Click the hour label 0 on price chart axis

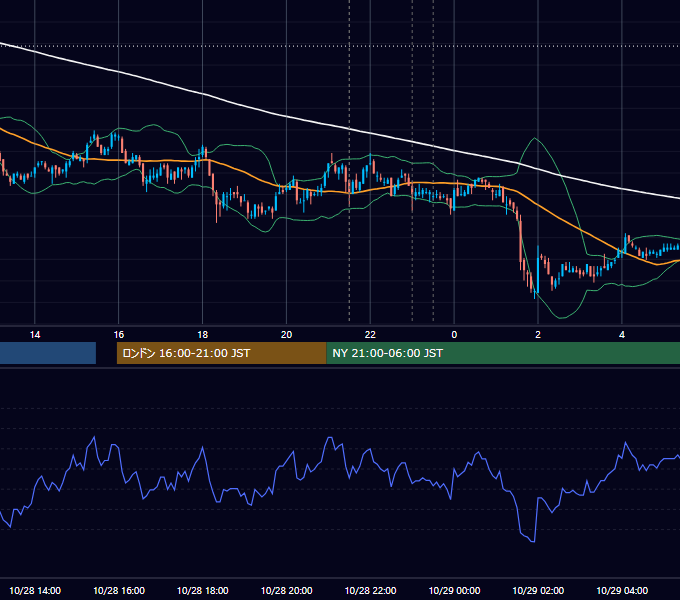point(454,335)
